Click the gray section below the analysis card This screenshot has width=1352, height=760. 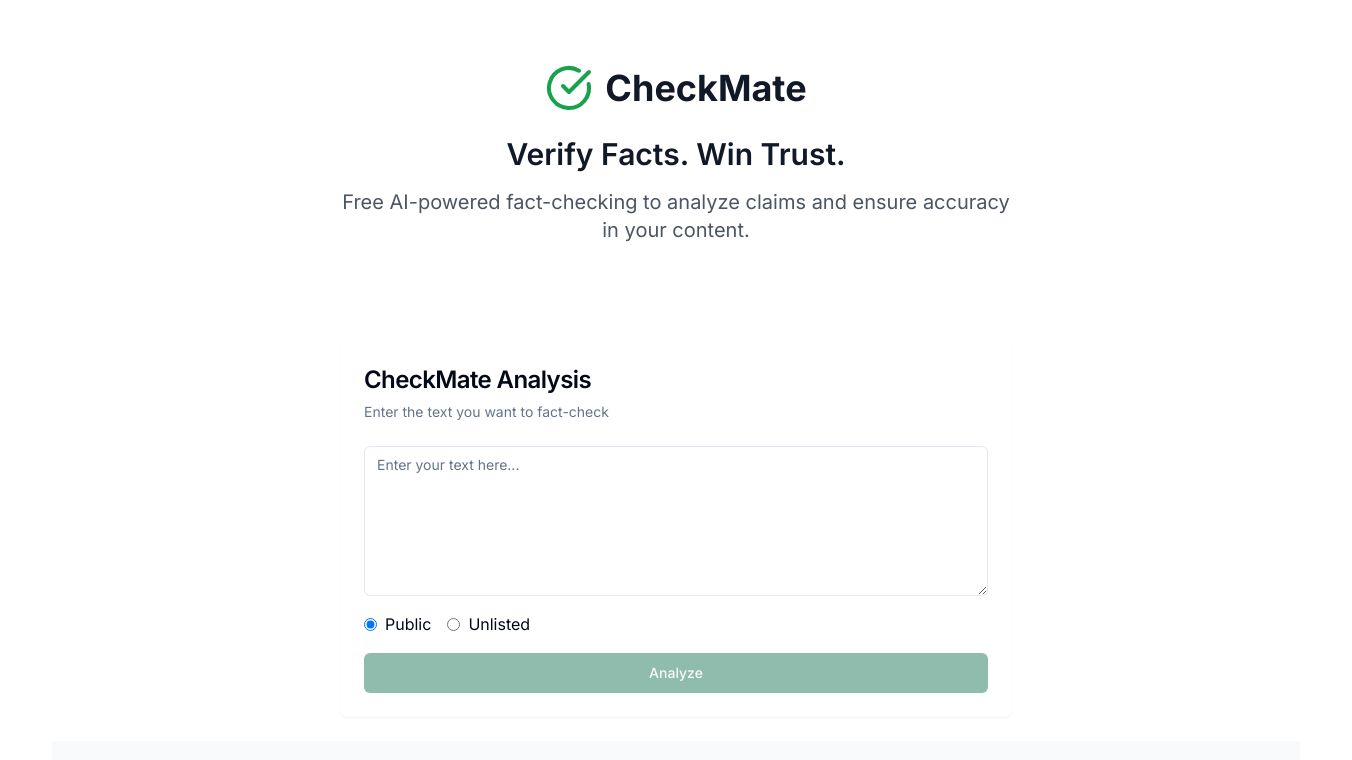pos(675,750)
